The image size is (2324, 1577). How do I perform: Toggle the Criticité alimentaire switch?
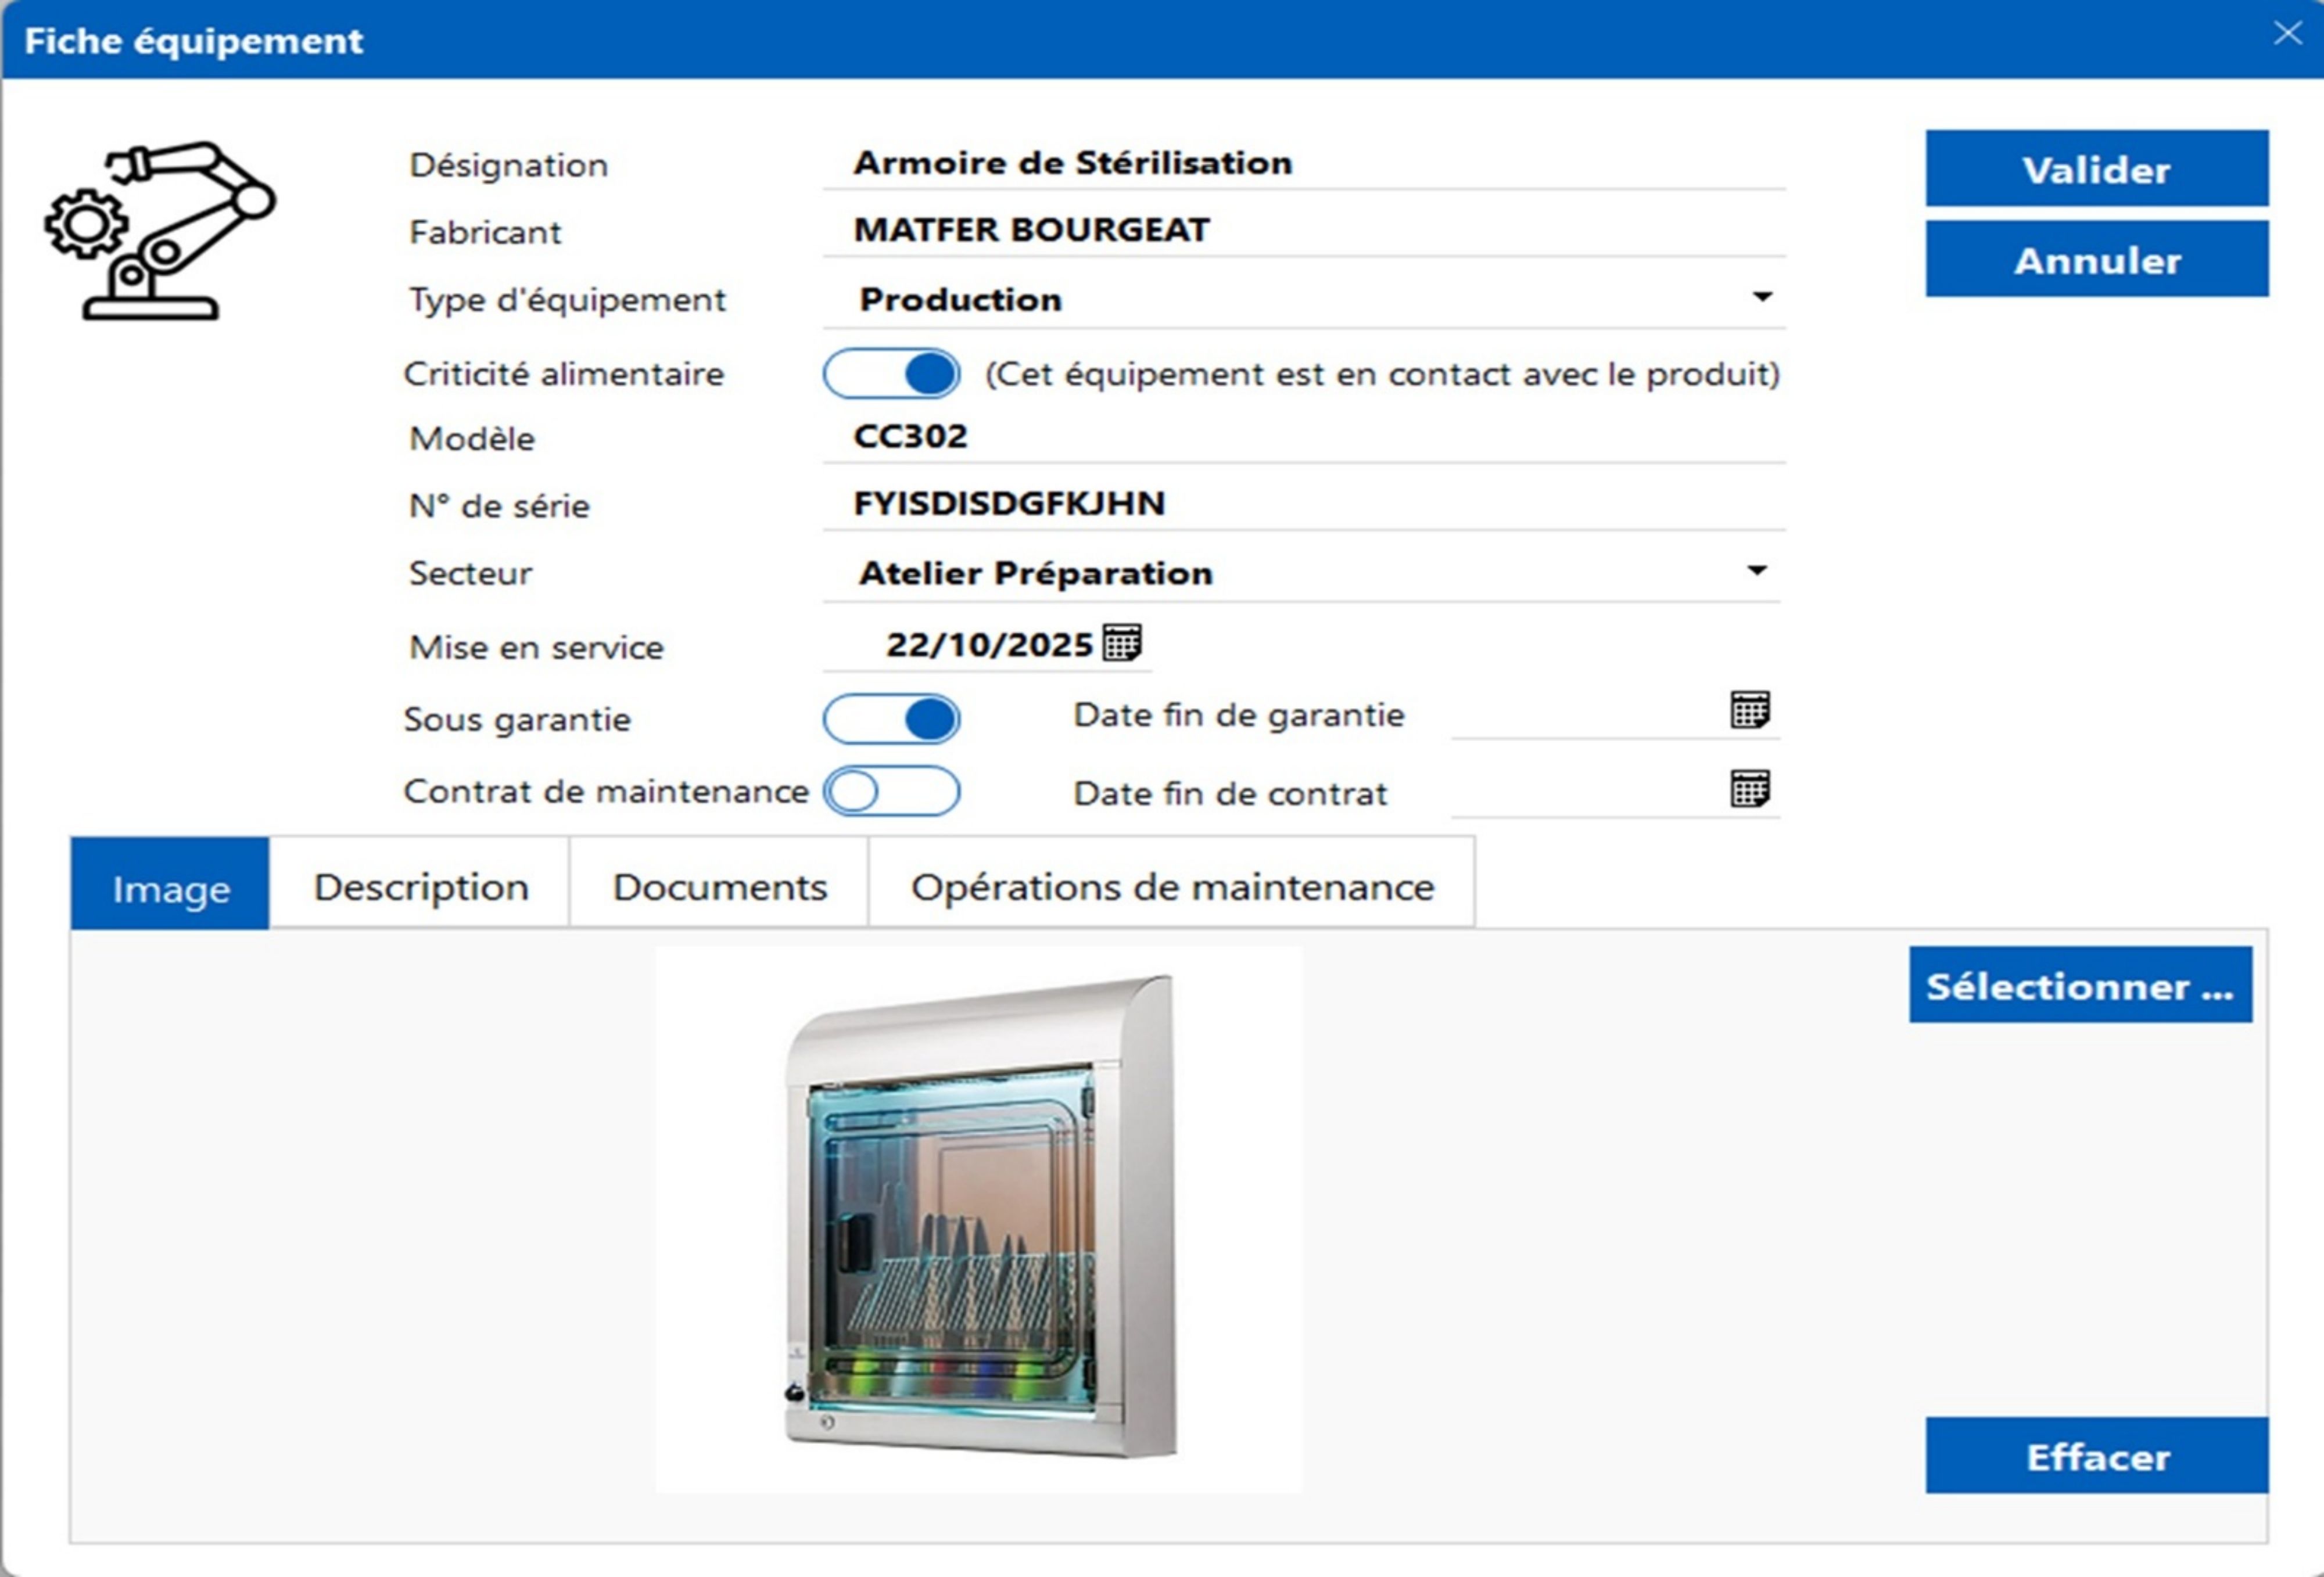(891, 374)
